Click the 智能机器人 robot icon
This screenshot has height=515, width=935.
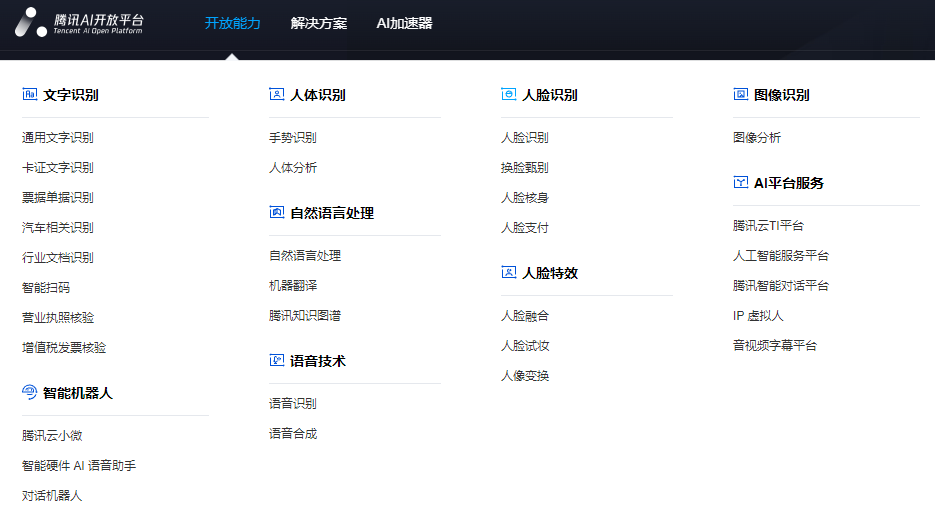point(29,393)
